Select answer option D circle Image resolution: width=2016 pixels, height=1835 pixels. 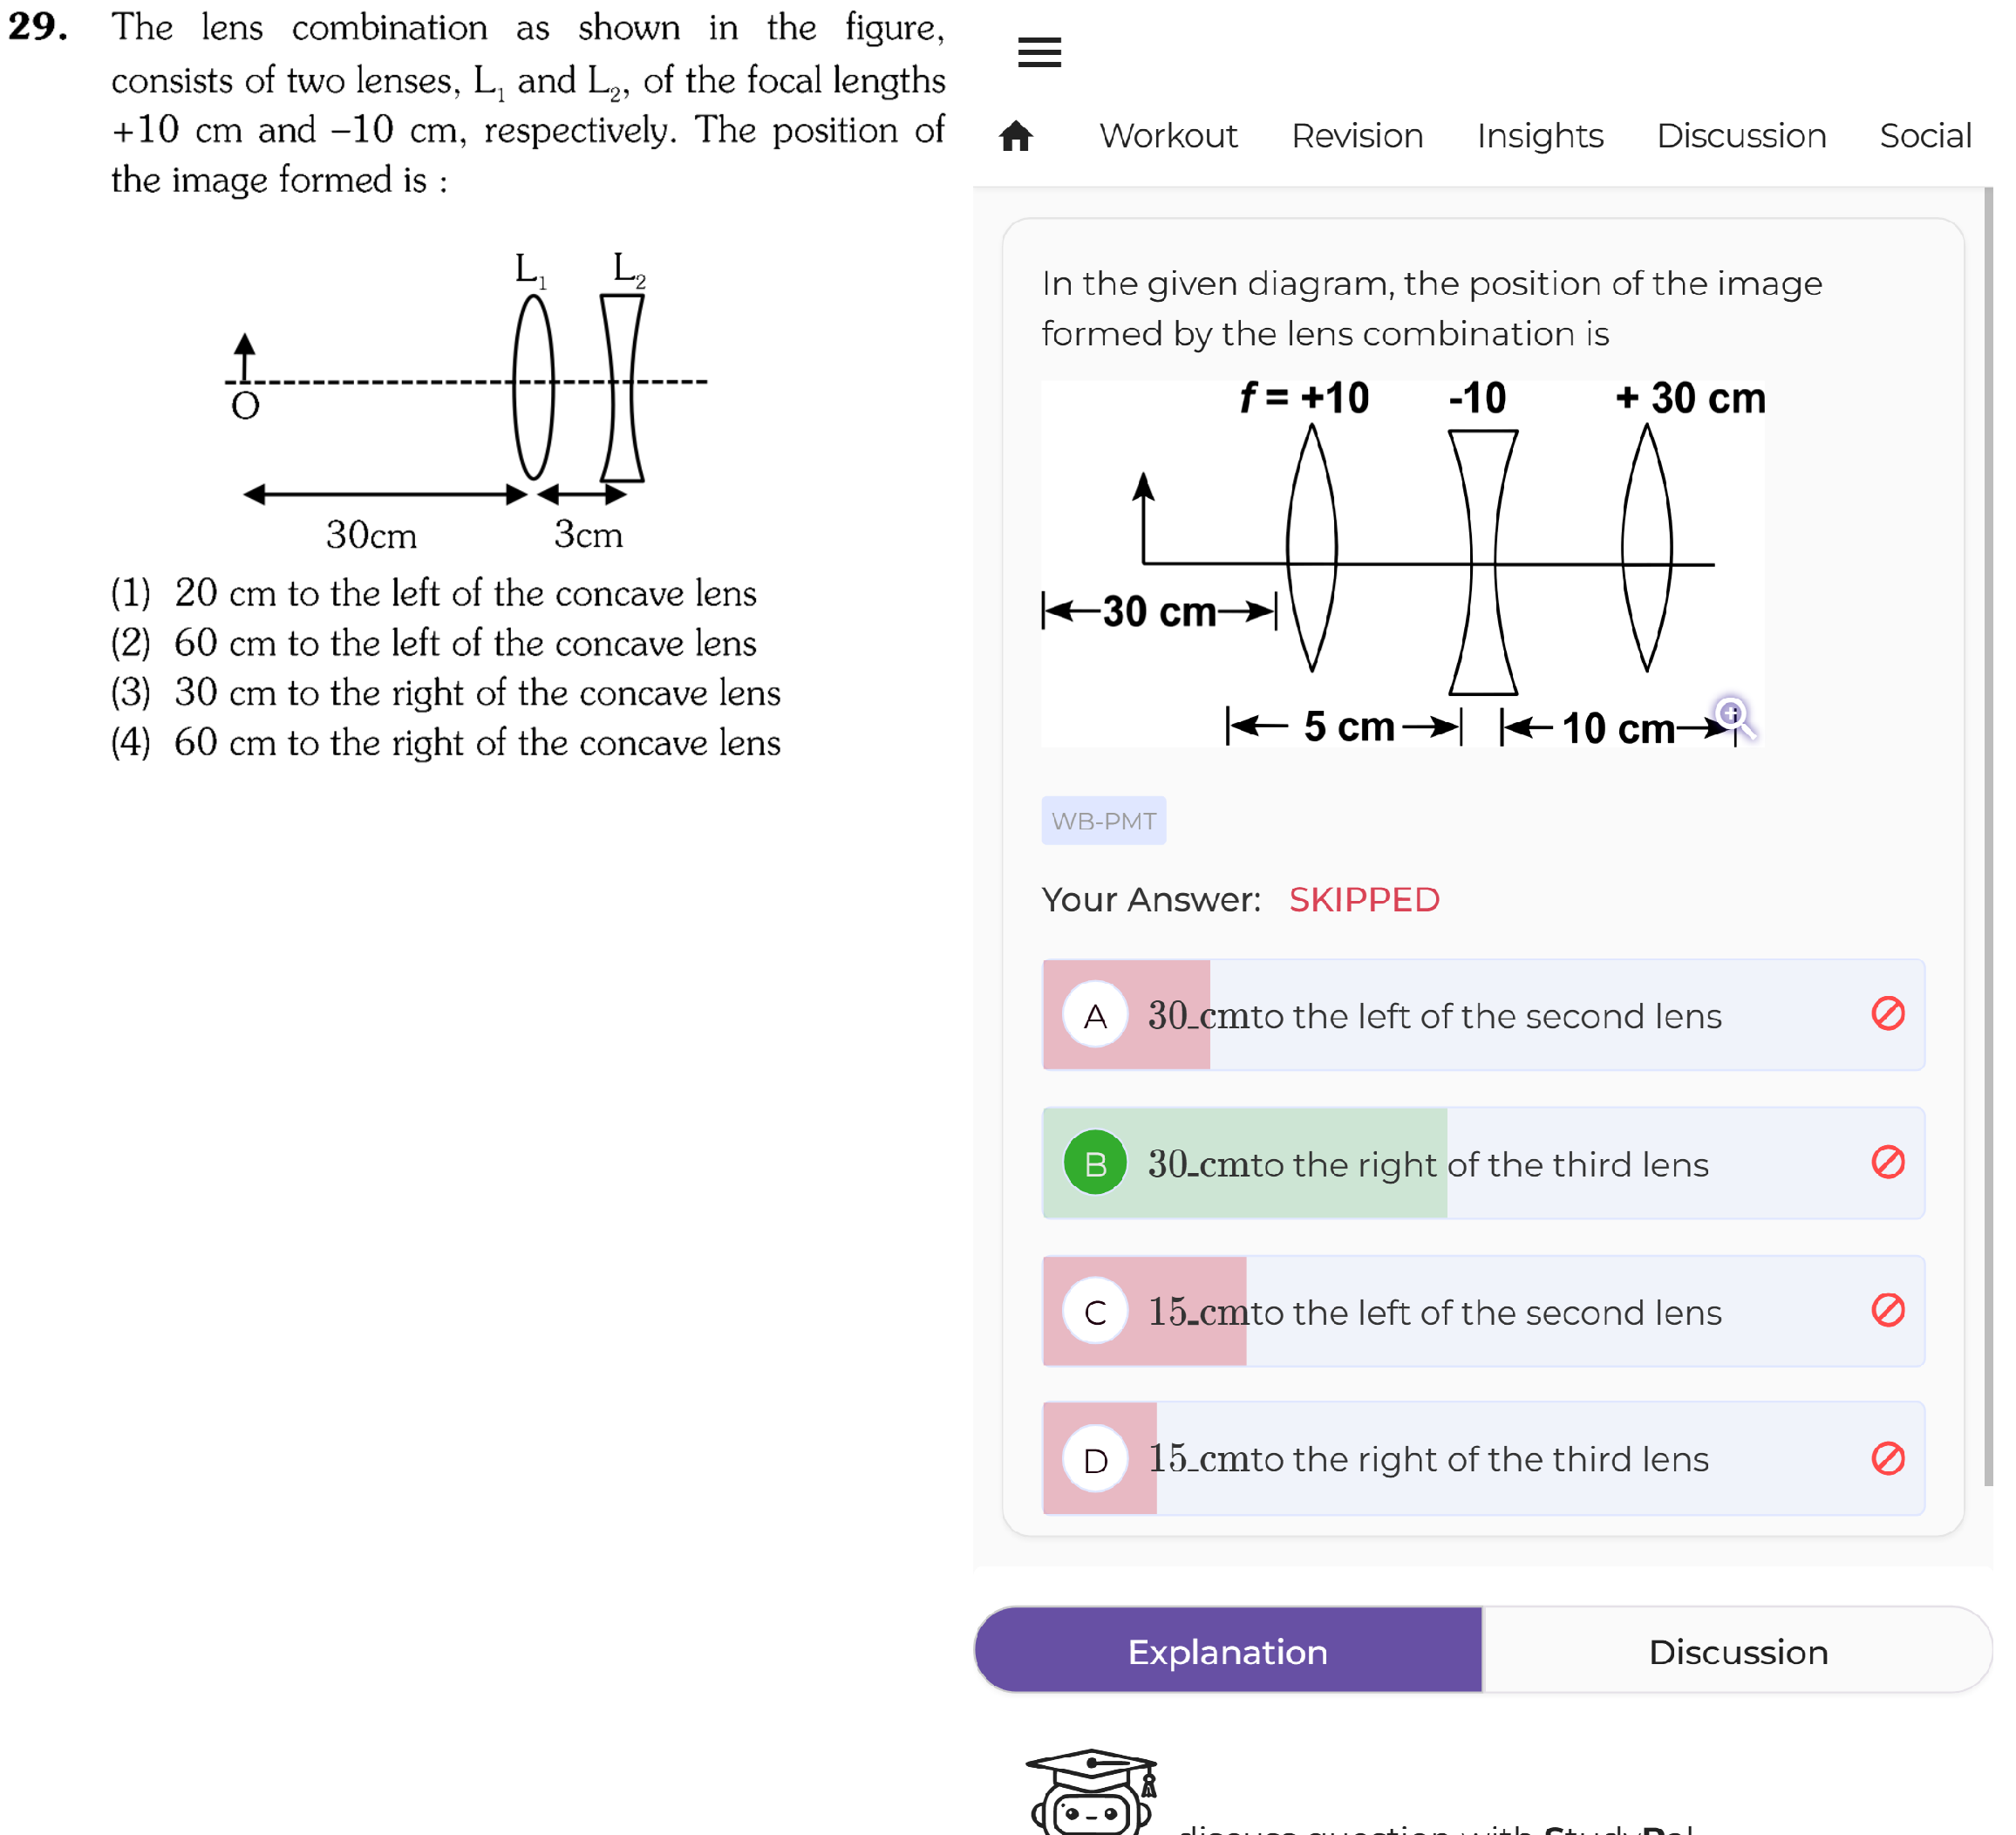[x=1095, y=1459]
